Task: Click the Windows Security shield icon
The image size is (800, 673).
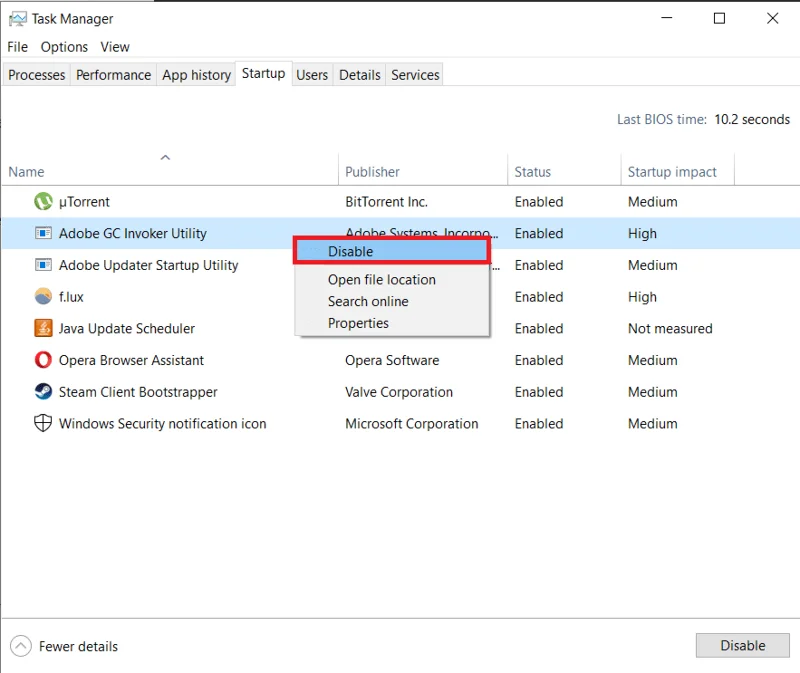Action: coord(43,423)
